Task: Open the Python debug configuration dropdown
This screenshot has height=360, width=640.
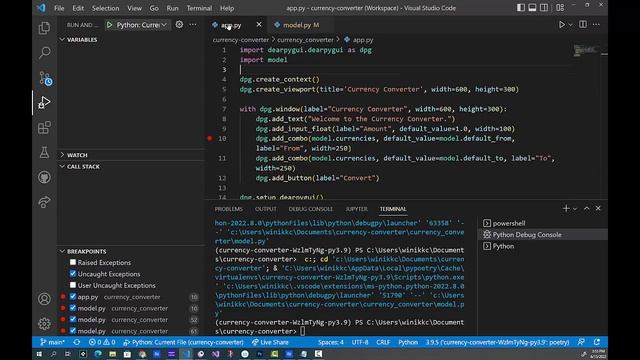Action: pos(142,25)
